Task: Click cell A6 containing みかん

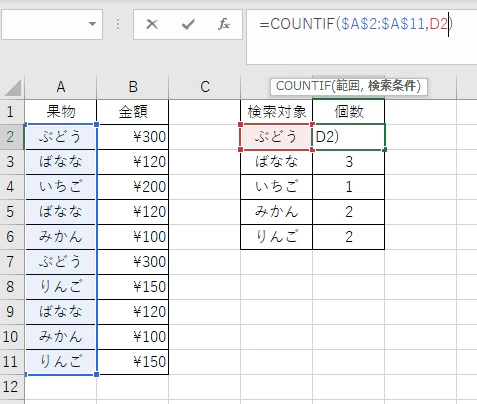Action: point(60,237)
